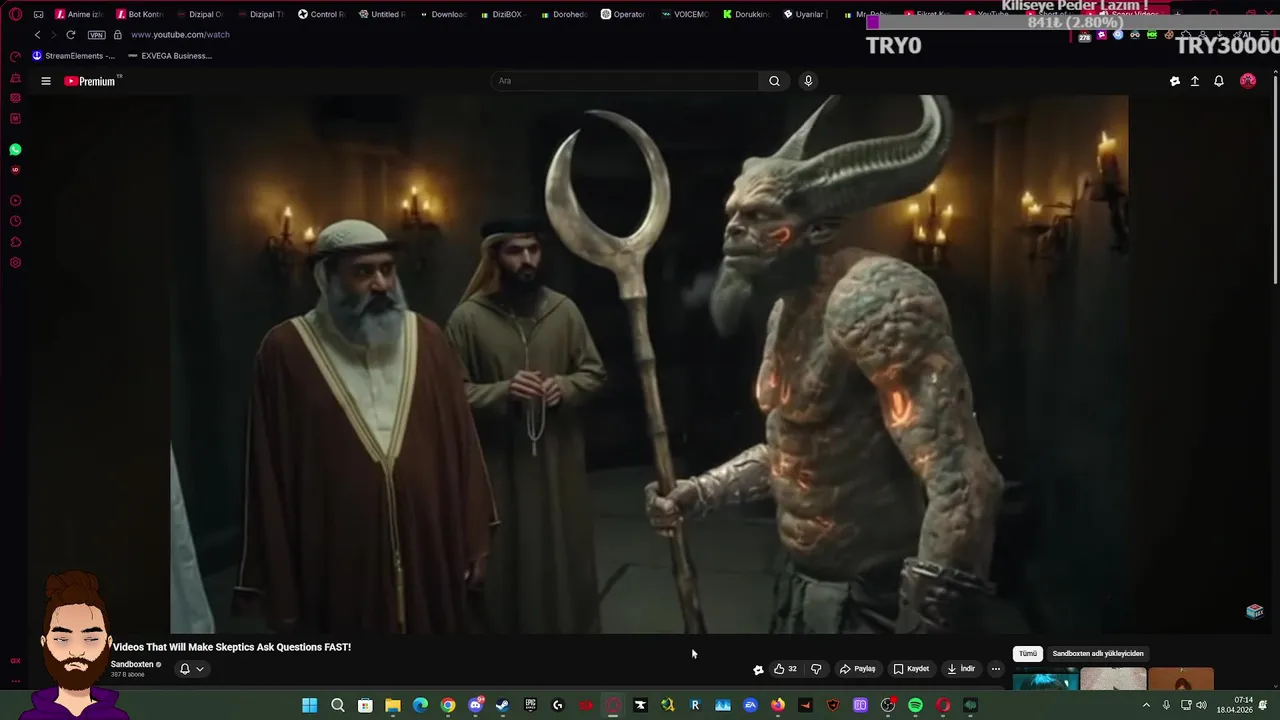
Task: Switch to the Operator browser tab
Action: (623, 14)
